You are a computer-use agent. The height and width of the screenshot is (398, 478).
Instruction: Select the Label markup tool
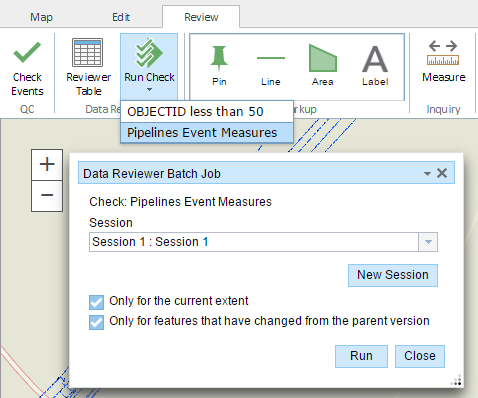pyautogui.click(x=375, y=59)
